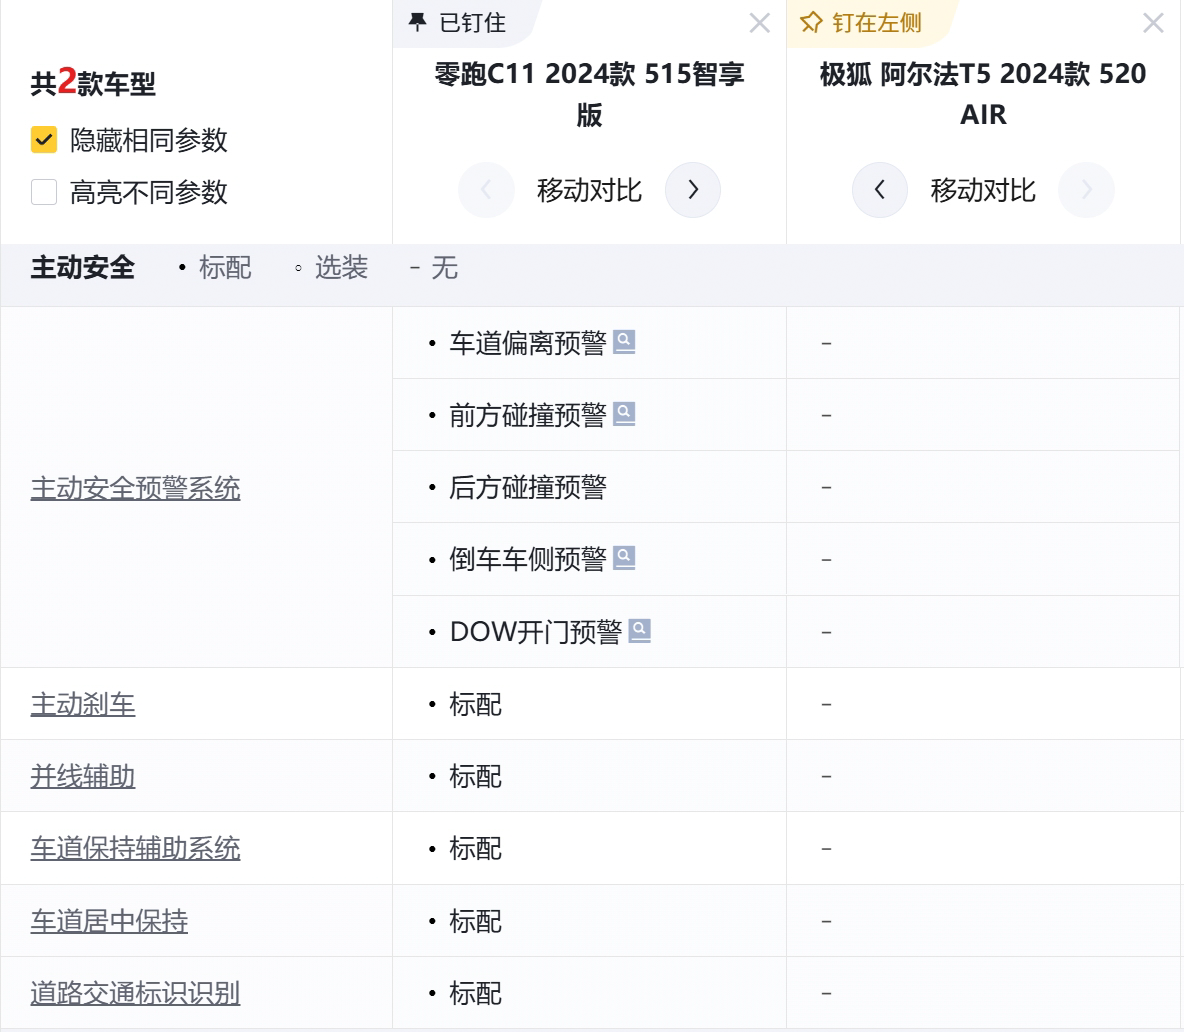Open the 主动安全预警系统 parameter link
1184x1032 pixels.
[135, 488]
